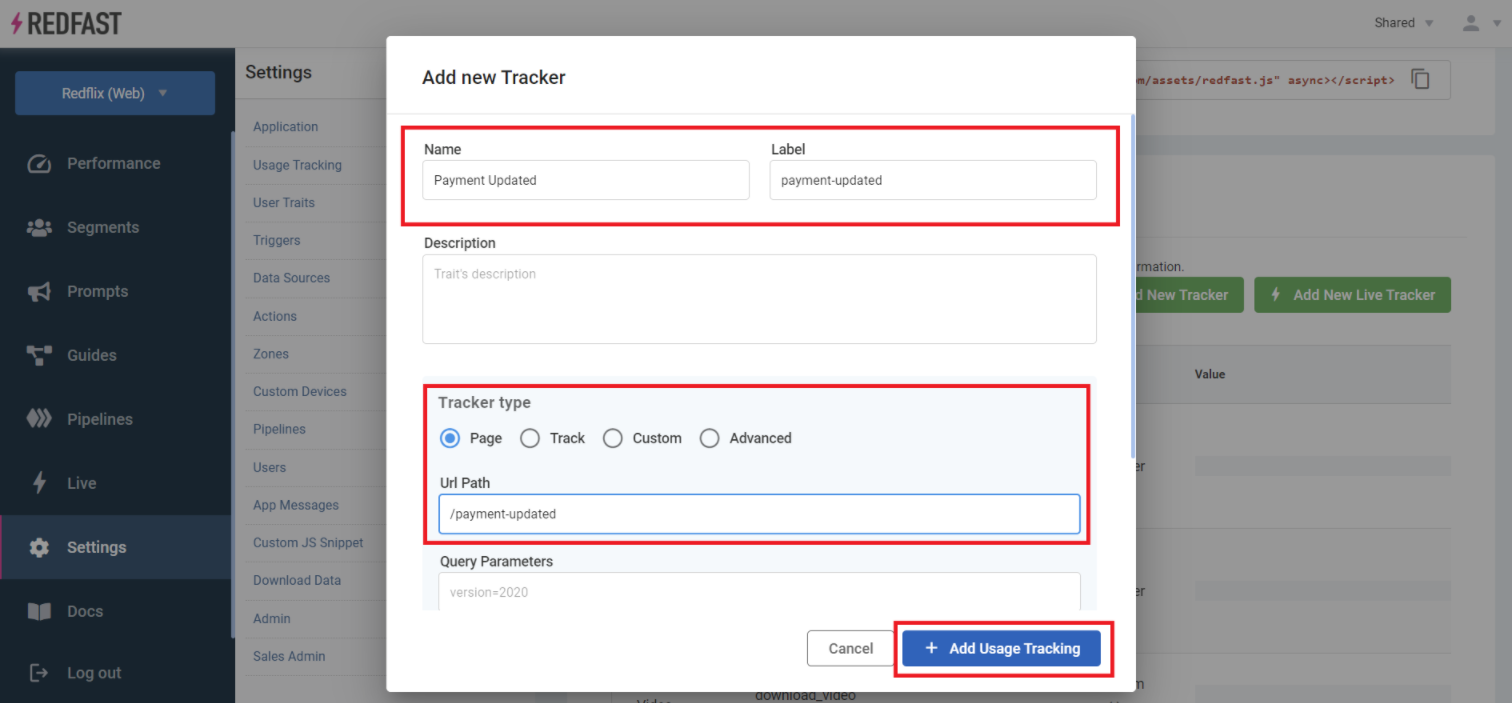Select the Page tracker type
Screen dimensions: 1512x703
450,438
